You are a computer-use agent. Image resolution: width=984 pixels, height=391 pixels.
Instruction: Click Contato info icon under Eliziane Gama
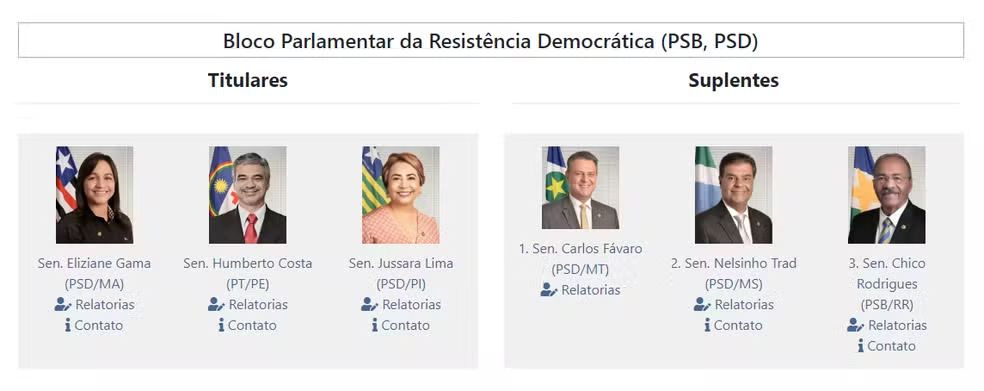click(68, 325)
